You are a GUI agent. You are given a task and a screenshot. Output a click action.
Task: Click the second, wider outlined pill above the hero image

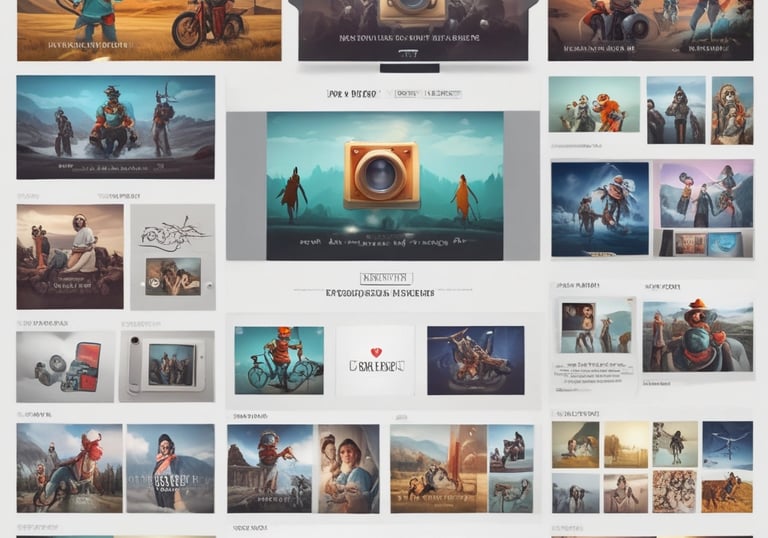pyautogui.click(x=443, y=93)
